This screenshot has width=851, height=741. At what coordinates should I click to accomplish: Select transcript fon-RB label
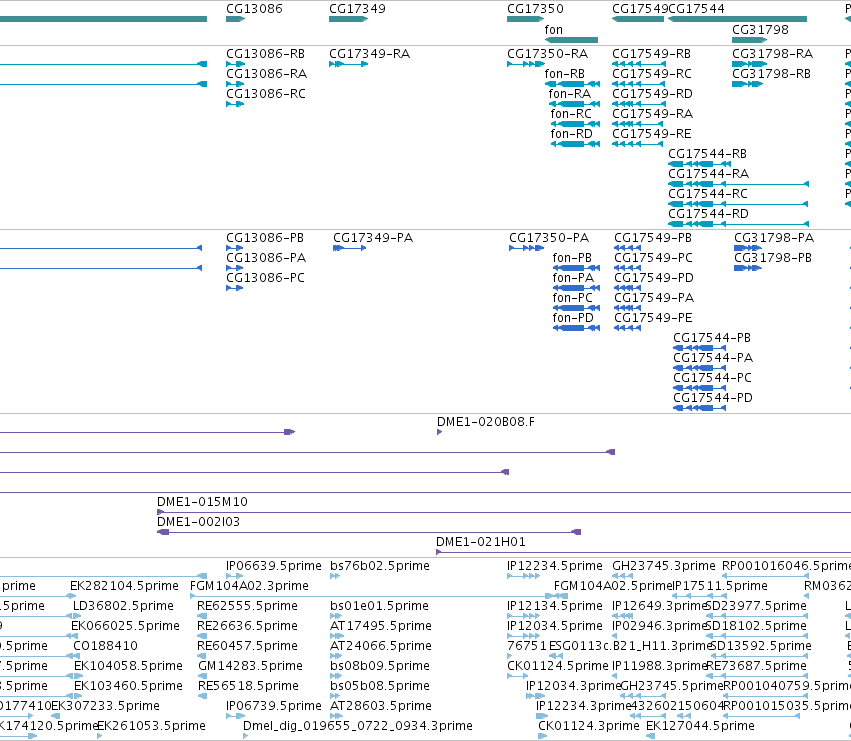pyautogui.click(x=564, y=74)
